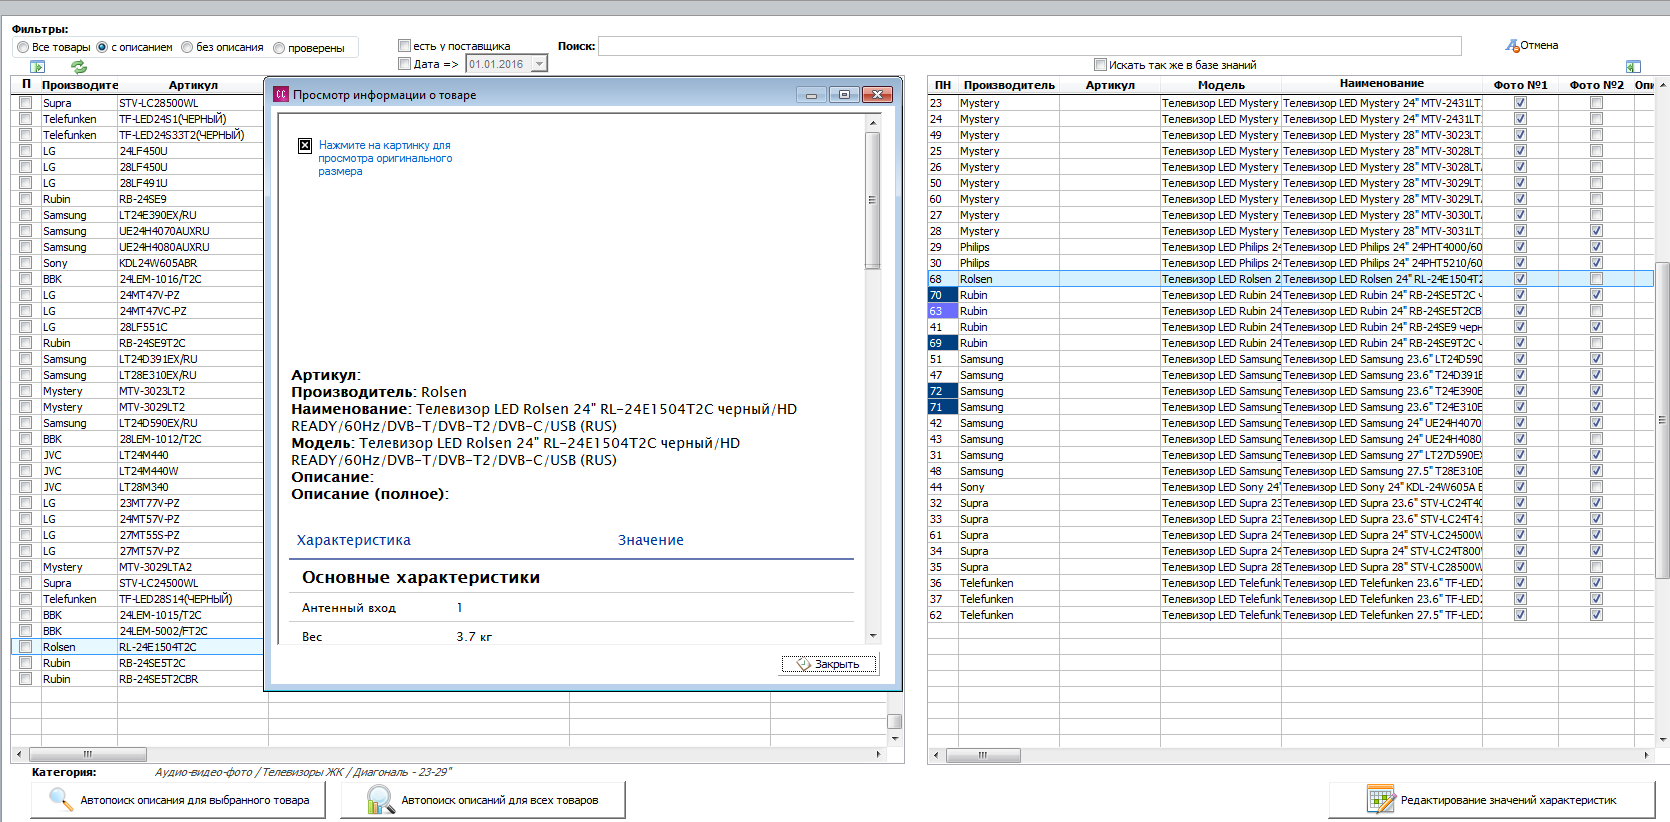Viewport: 1670px width, 822px height.
Task: Sort the left table by Артикул column
Action: coord(192,85)
